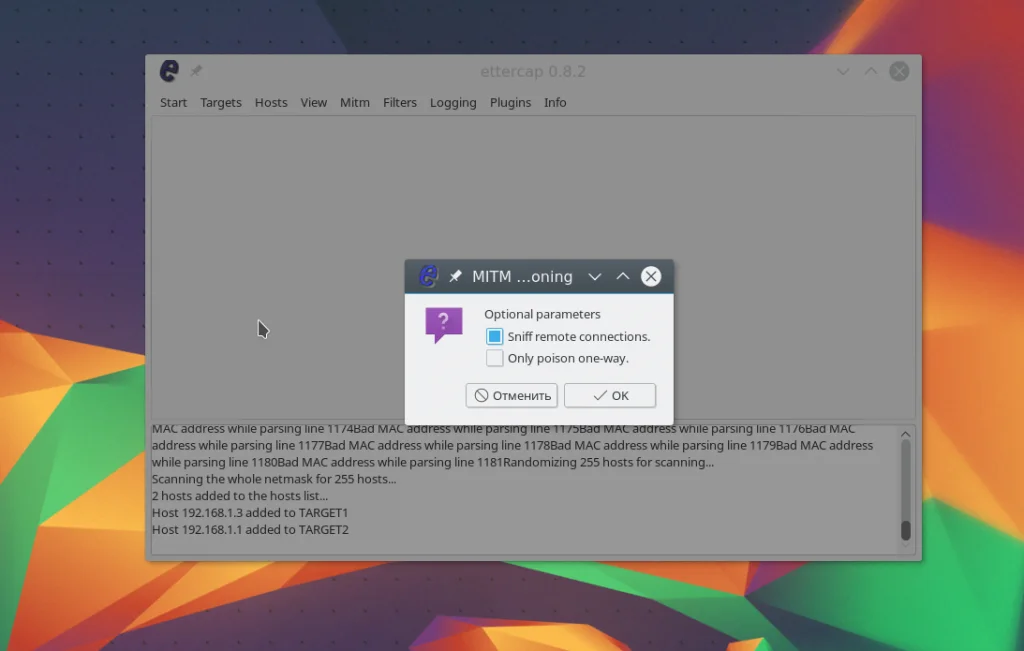Screen dimensions: 1024x651
Task: Click log line '2 hosts added to the hosts list...'
Action: point(240,496)
